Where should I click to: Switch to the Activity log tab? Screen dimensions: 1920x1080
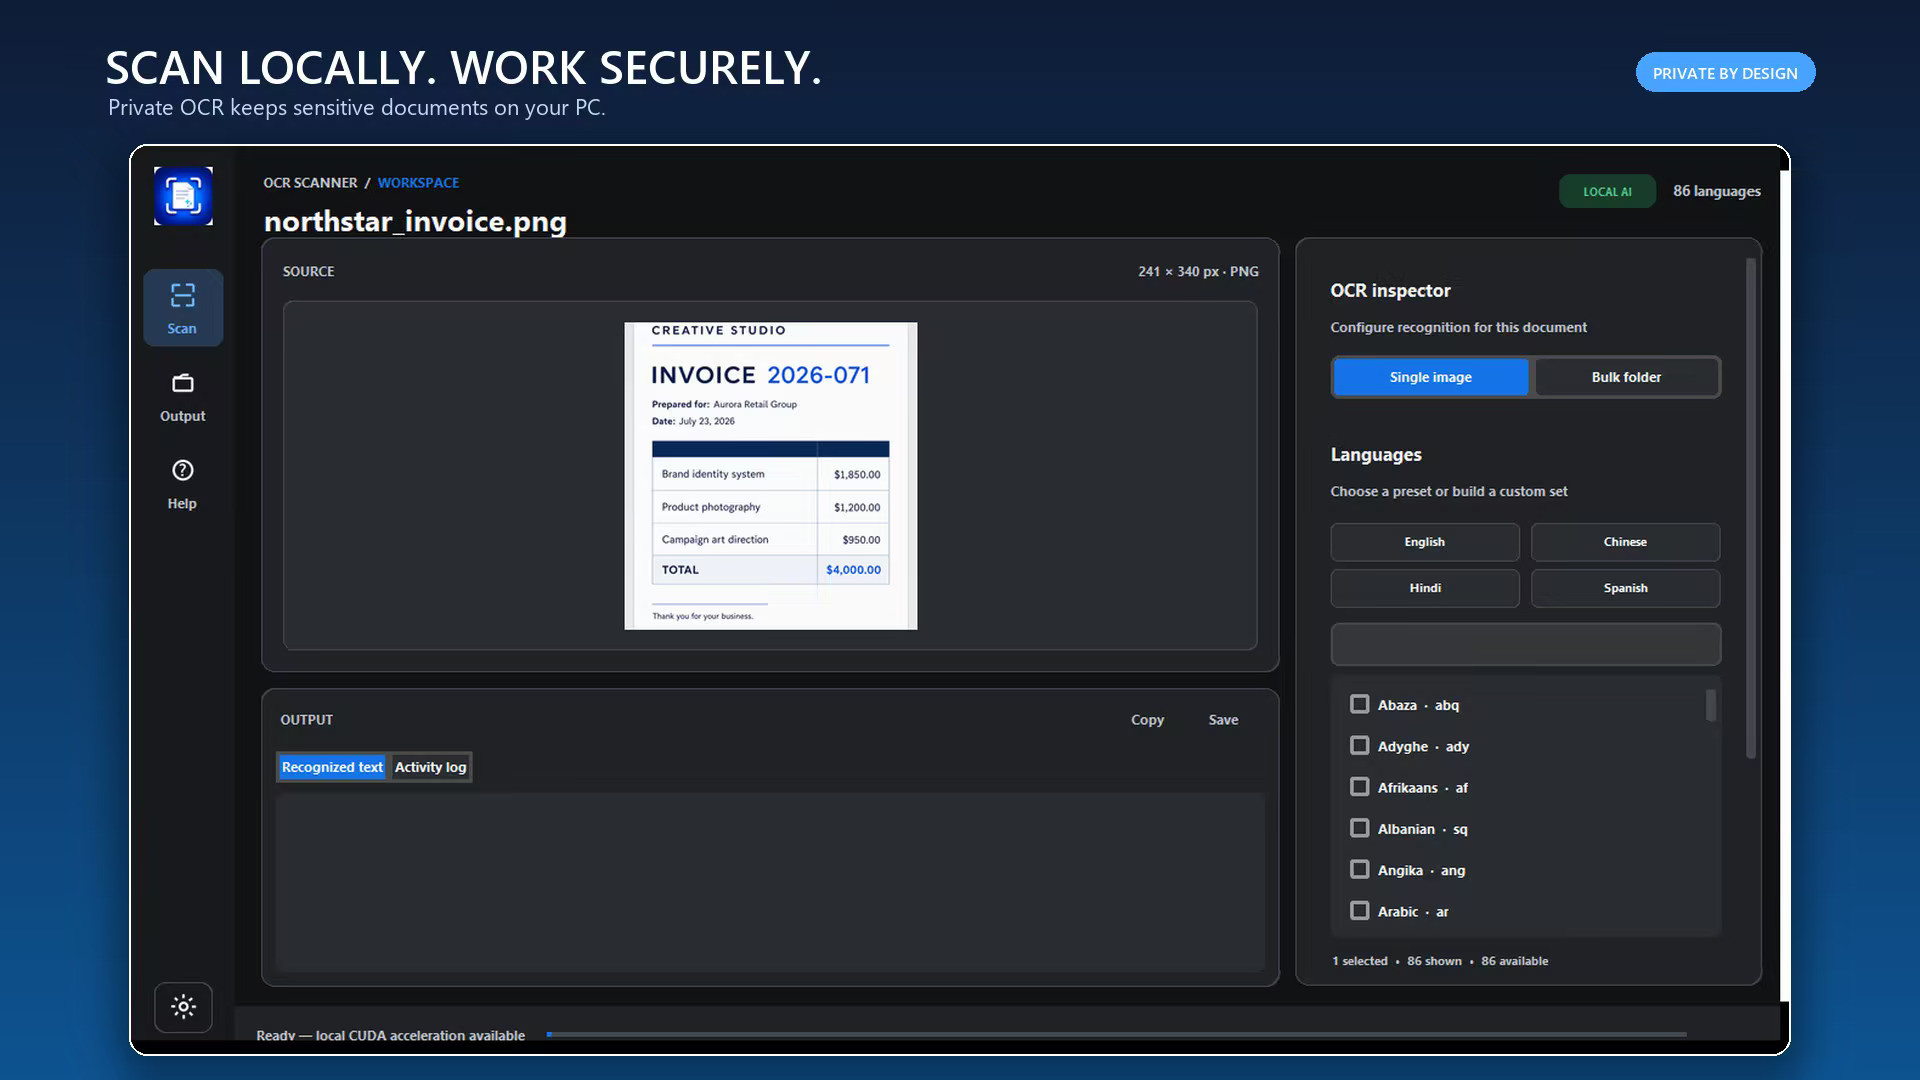coord(430,767)
